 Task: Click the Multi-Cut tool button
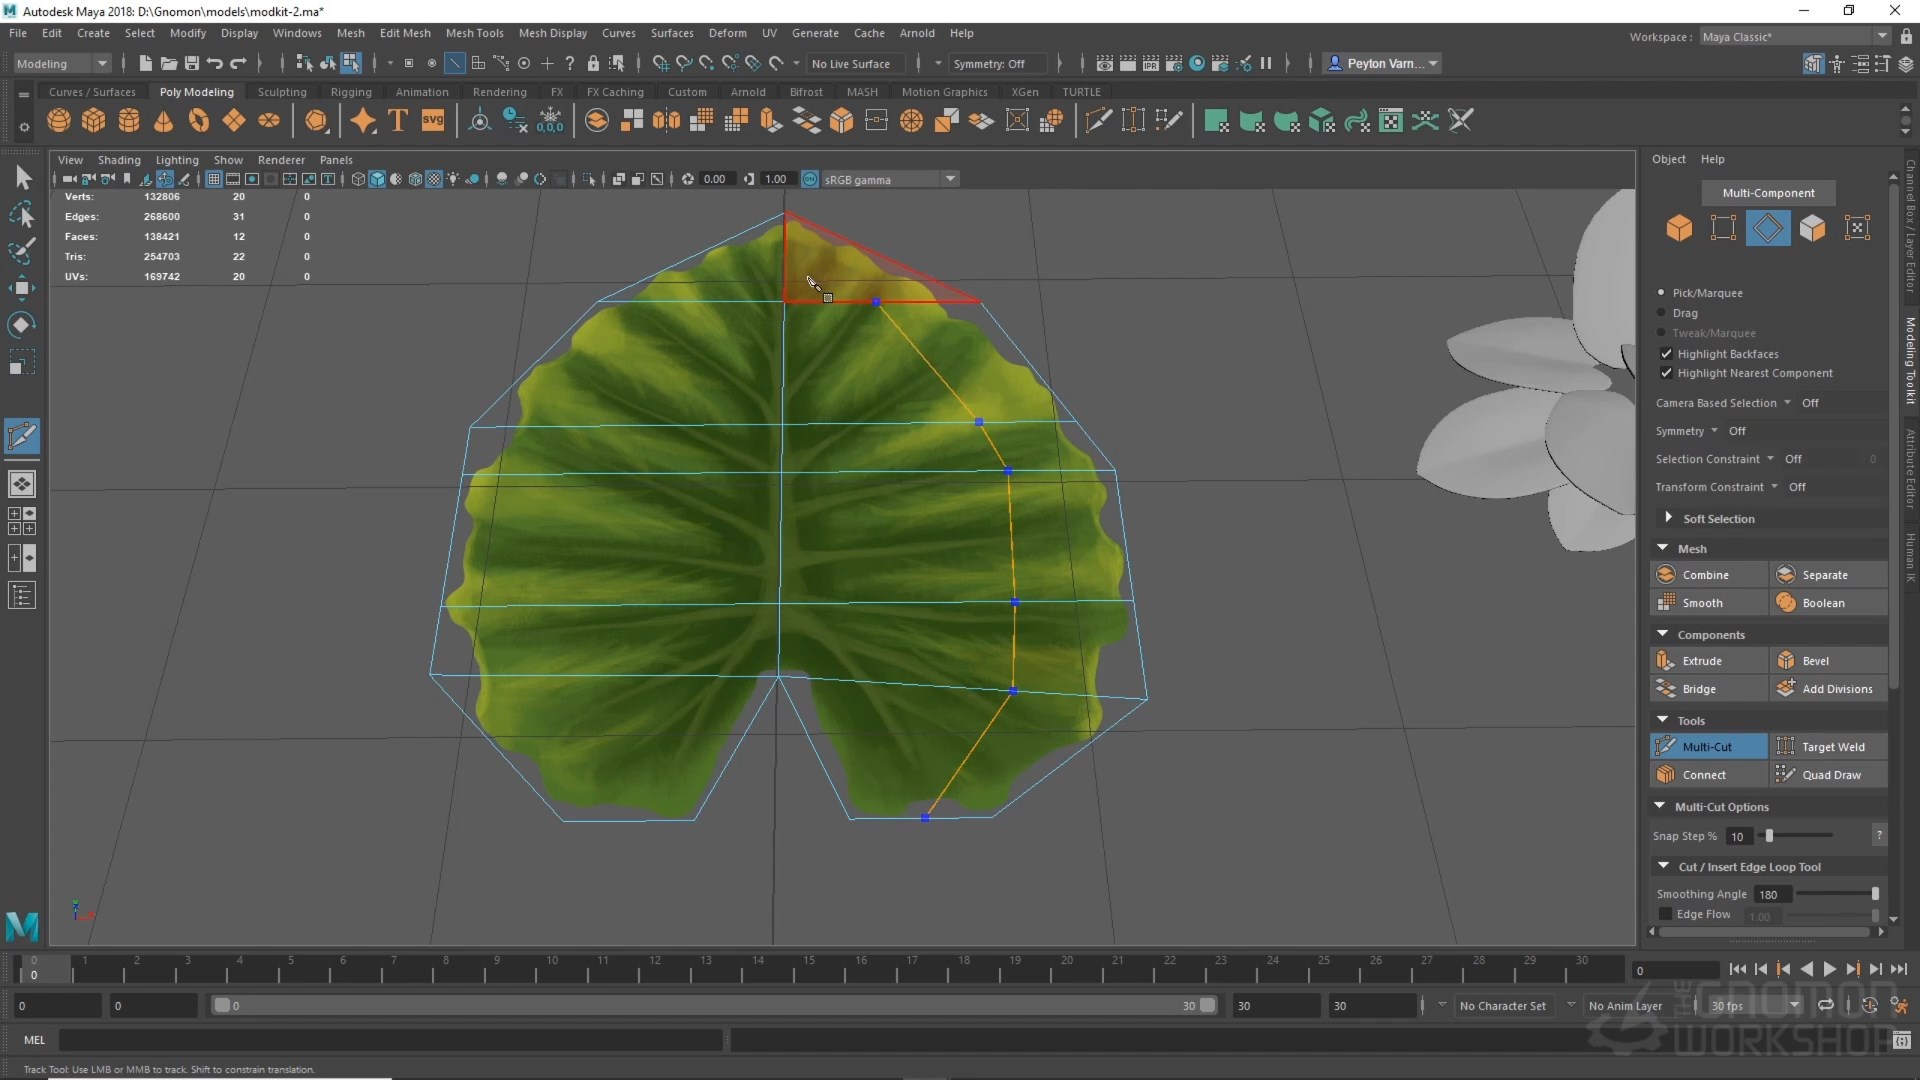tap(1707, 747)
